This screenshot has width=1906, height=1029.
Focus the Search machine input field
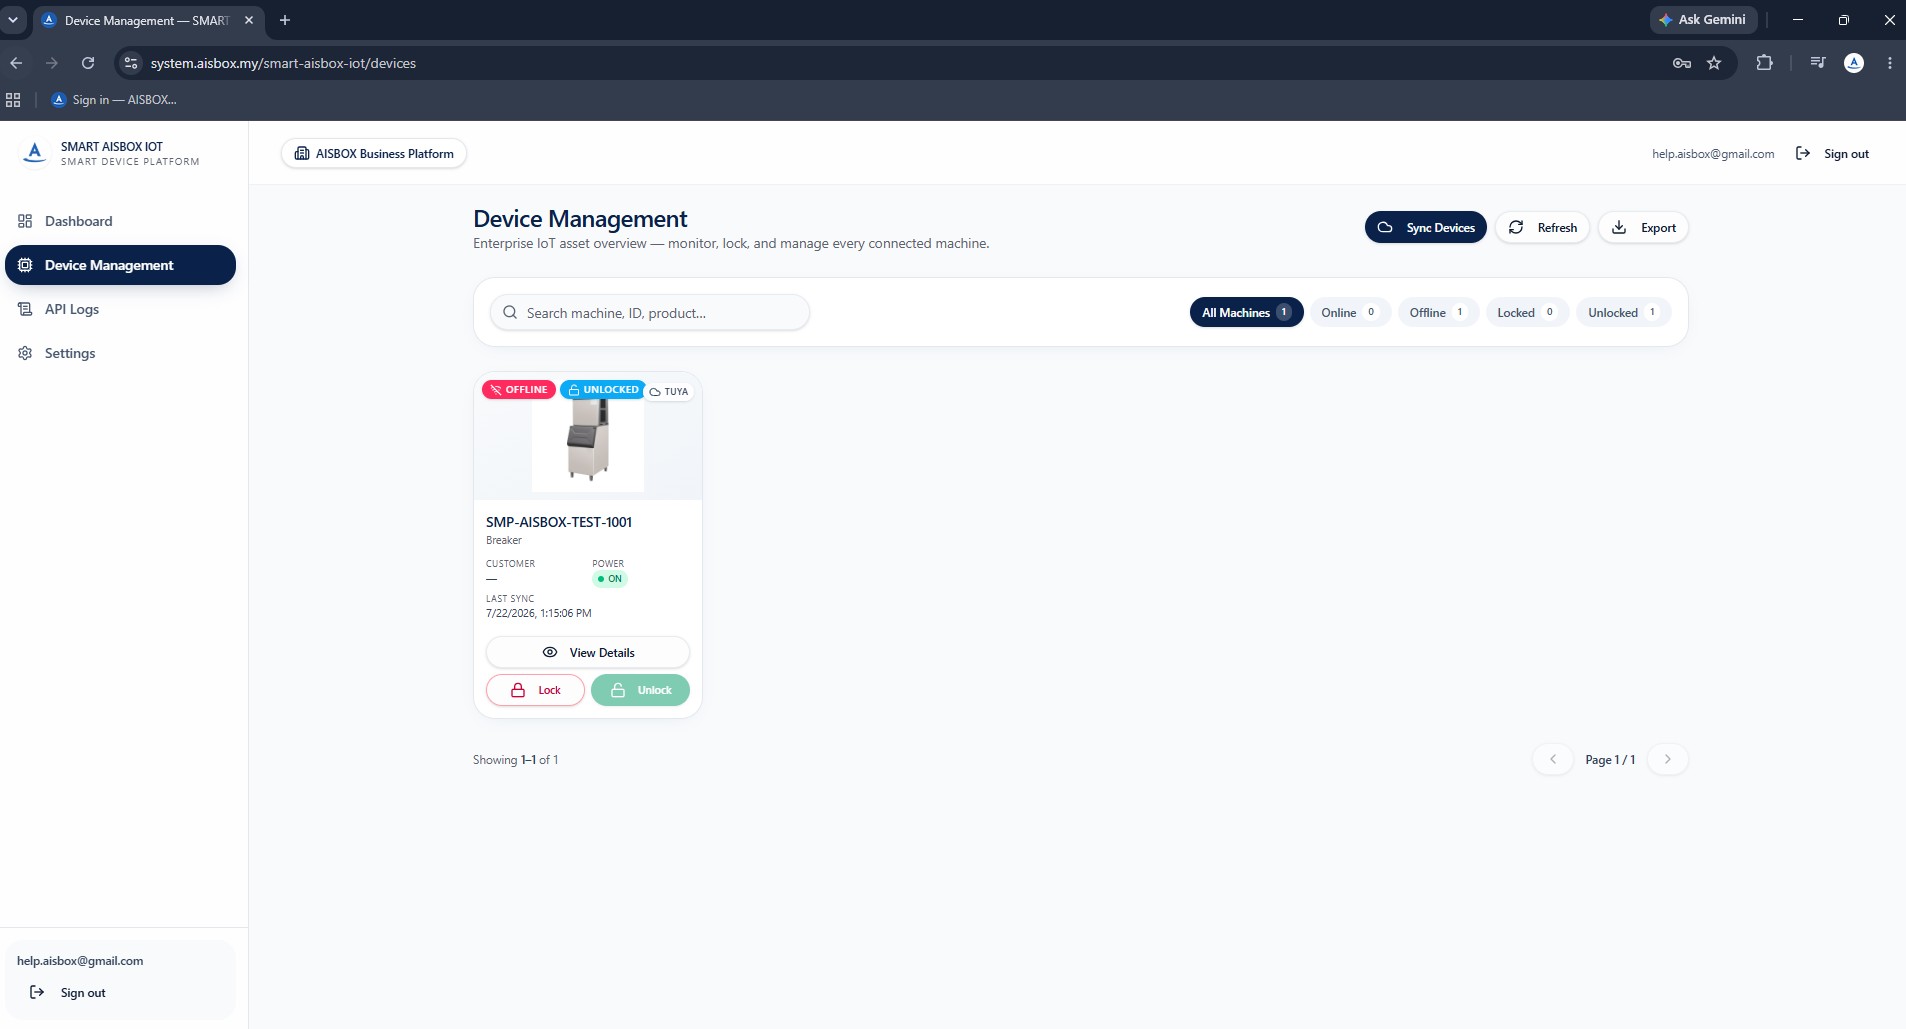click(x=650, y=312)
